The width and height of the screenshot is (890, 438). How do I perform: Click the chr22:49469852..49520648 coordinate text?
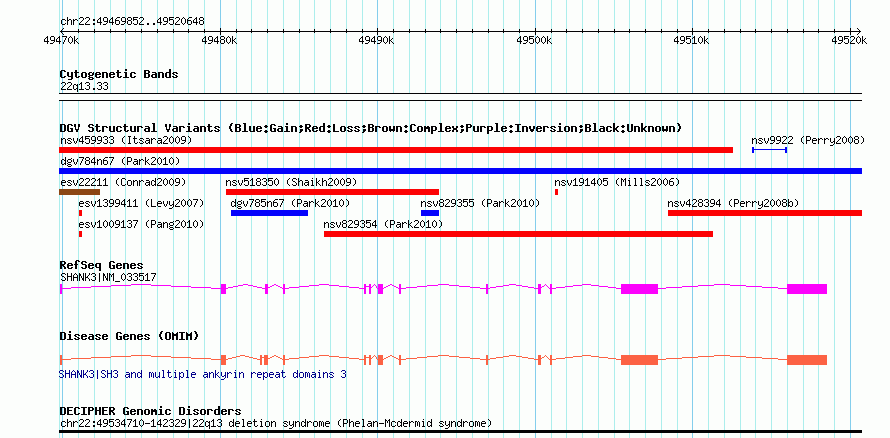pos(132,22)
